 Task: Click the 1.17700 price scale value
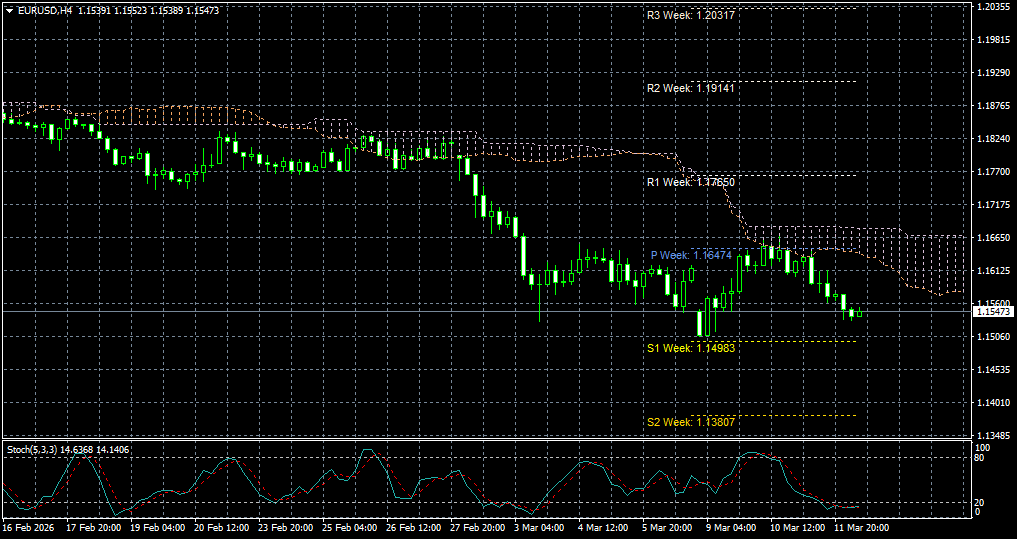994,172
